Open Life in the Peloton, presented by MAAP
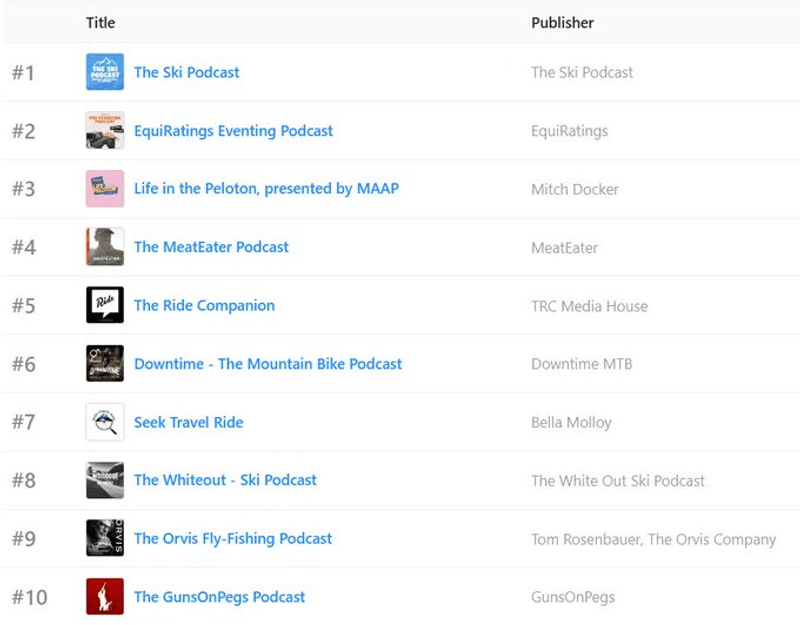Image resolution: width=800 pixels, height=625 pixels. point(266,189)
